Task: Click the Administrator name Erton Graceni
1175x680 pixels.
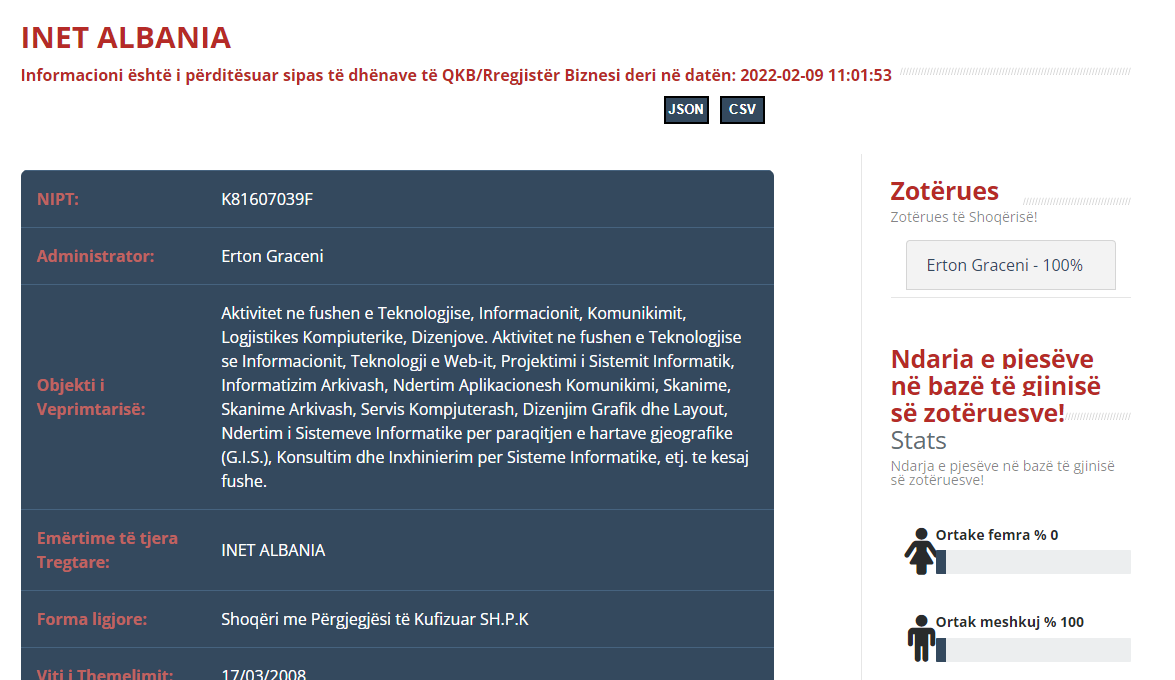Action: (272, 256)
